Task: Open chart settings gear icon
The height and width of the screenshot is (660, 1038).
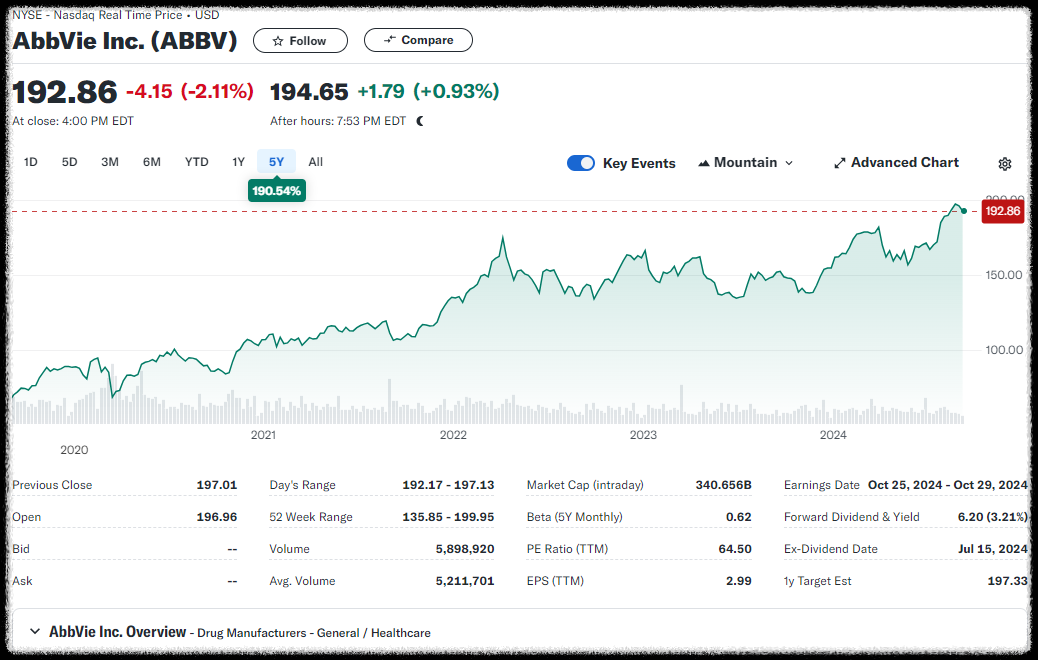Action: 1004,164
